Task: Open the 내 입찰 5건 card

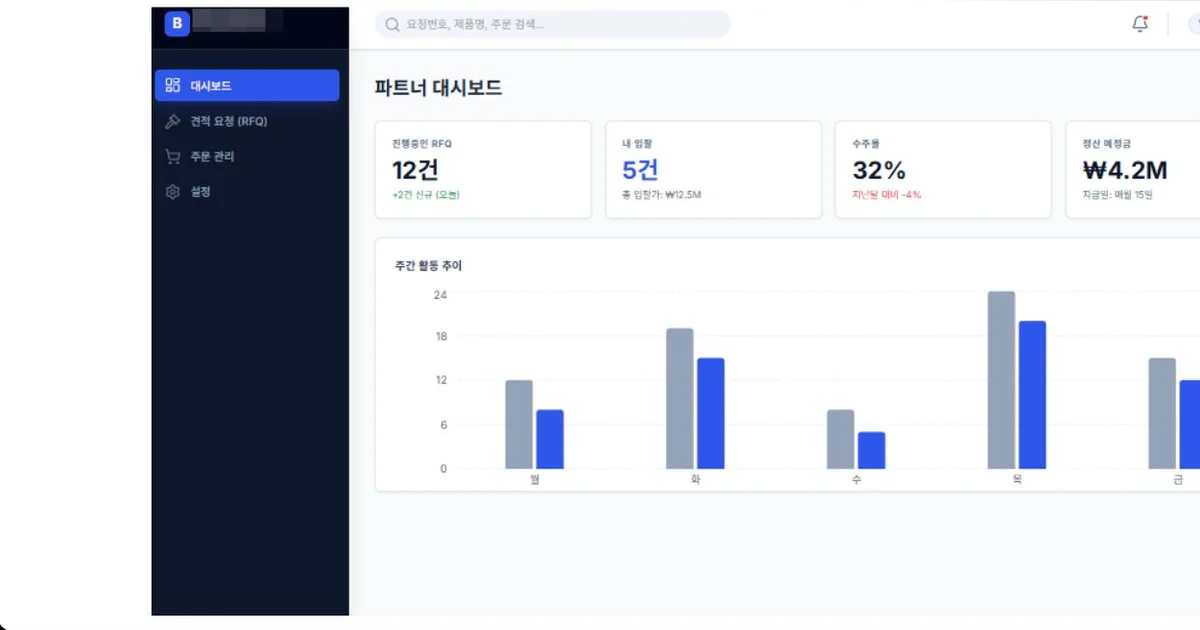Action: 714,170
